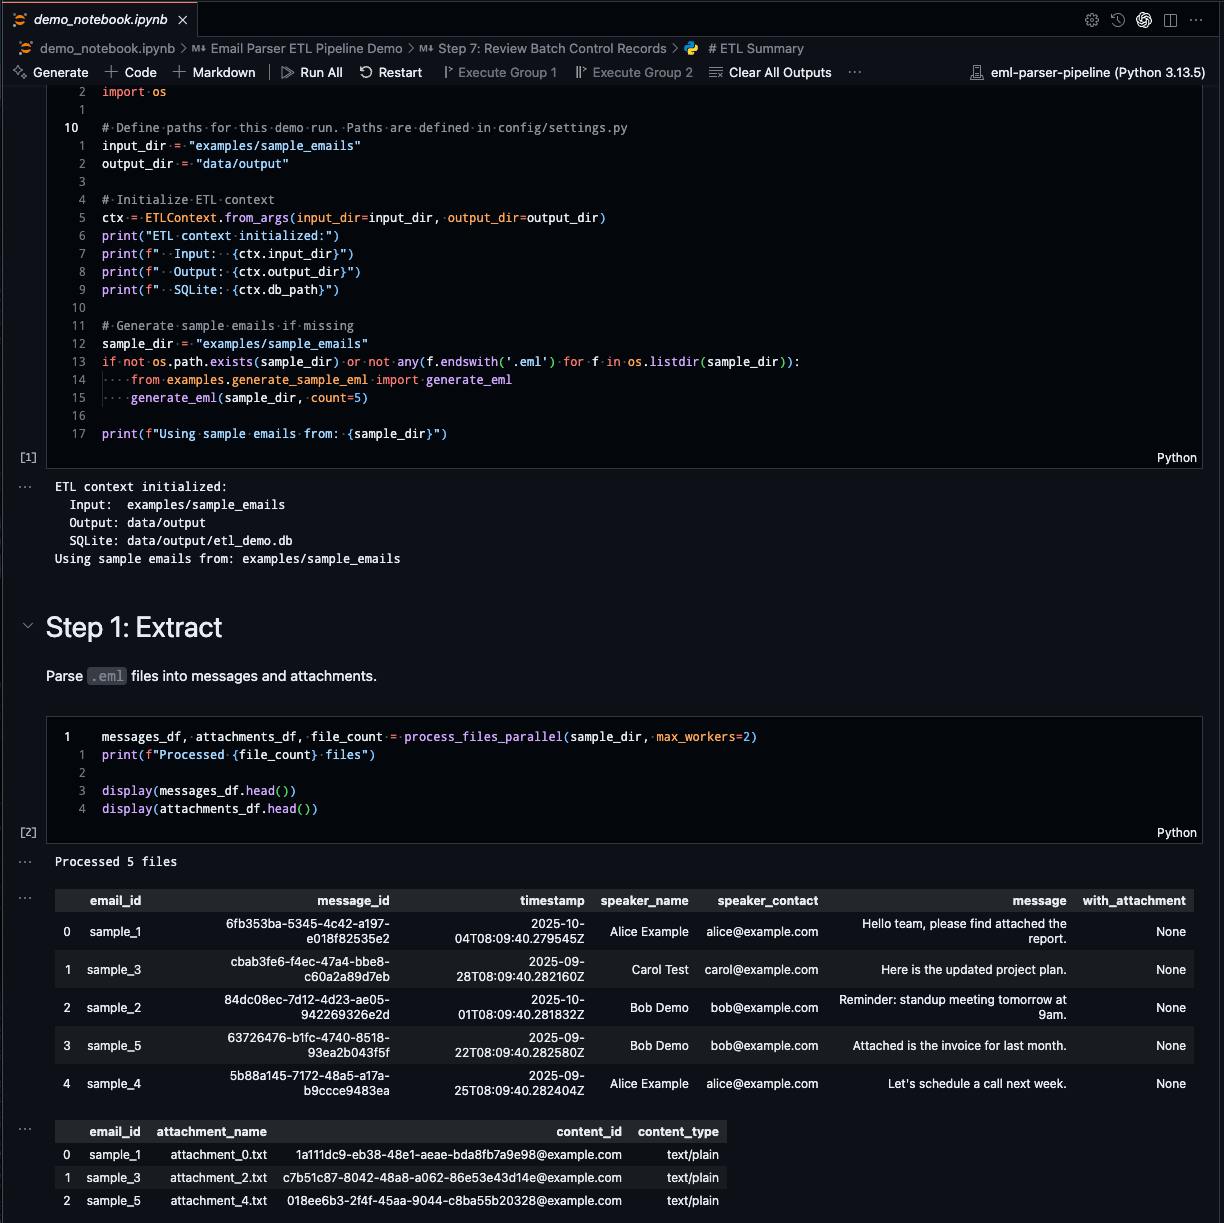Select the eml-parser-pipeline Python kernel
This screenshot has width=1224, height=1223.
1088,72
